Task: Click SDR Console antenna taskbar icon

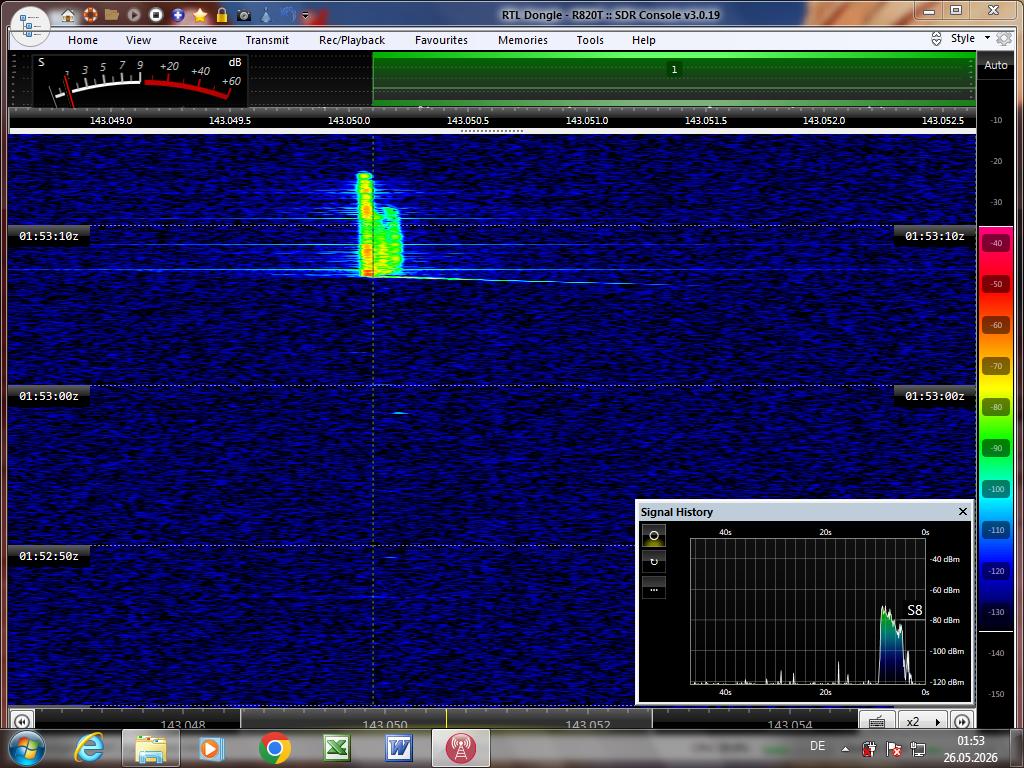Action: 460,748
